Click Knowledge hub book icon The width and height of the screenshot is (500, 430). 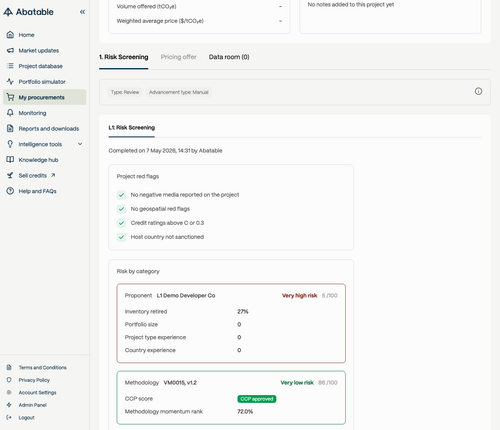point(10,160)
